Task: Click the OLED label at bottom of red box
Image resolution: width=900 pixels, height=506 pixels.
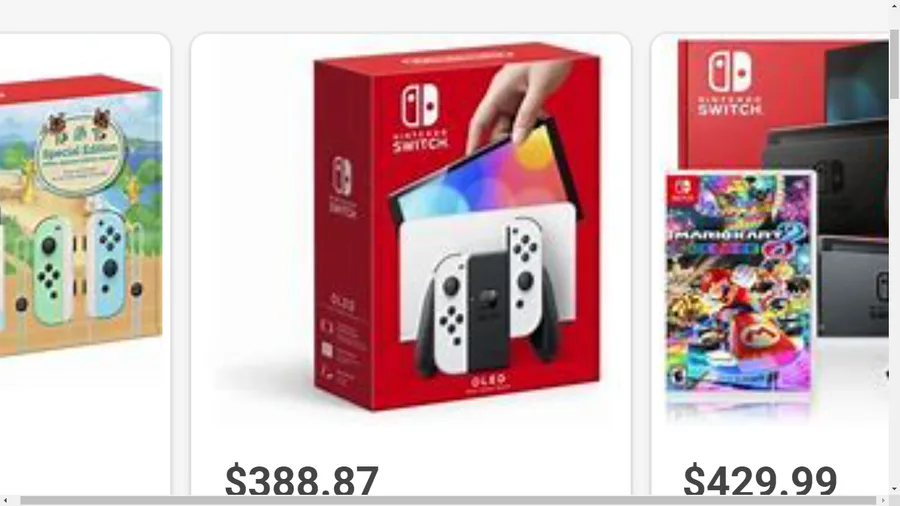Action: click(488, 380)
